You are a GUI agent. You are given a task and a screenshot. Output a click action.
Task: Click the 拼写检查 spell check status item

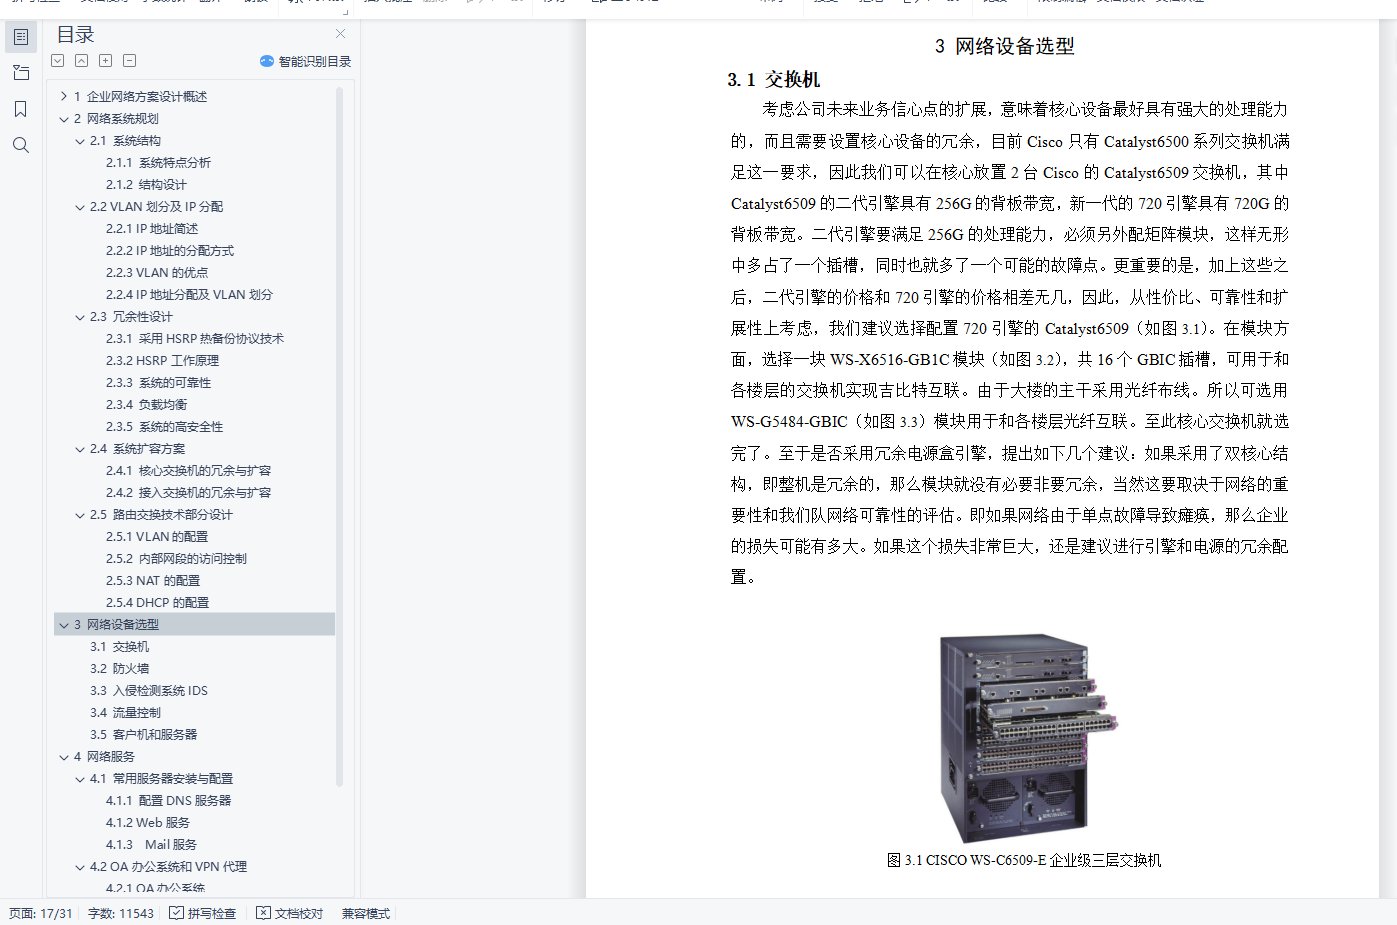pos(203,913)
